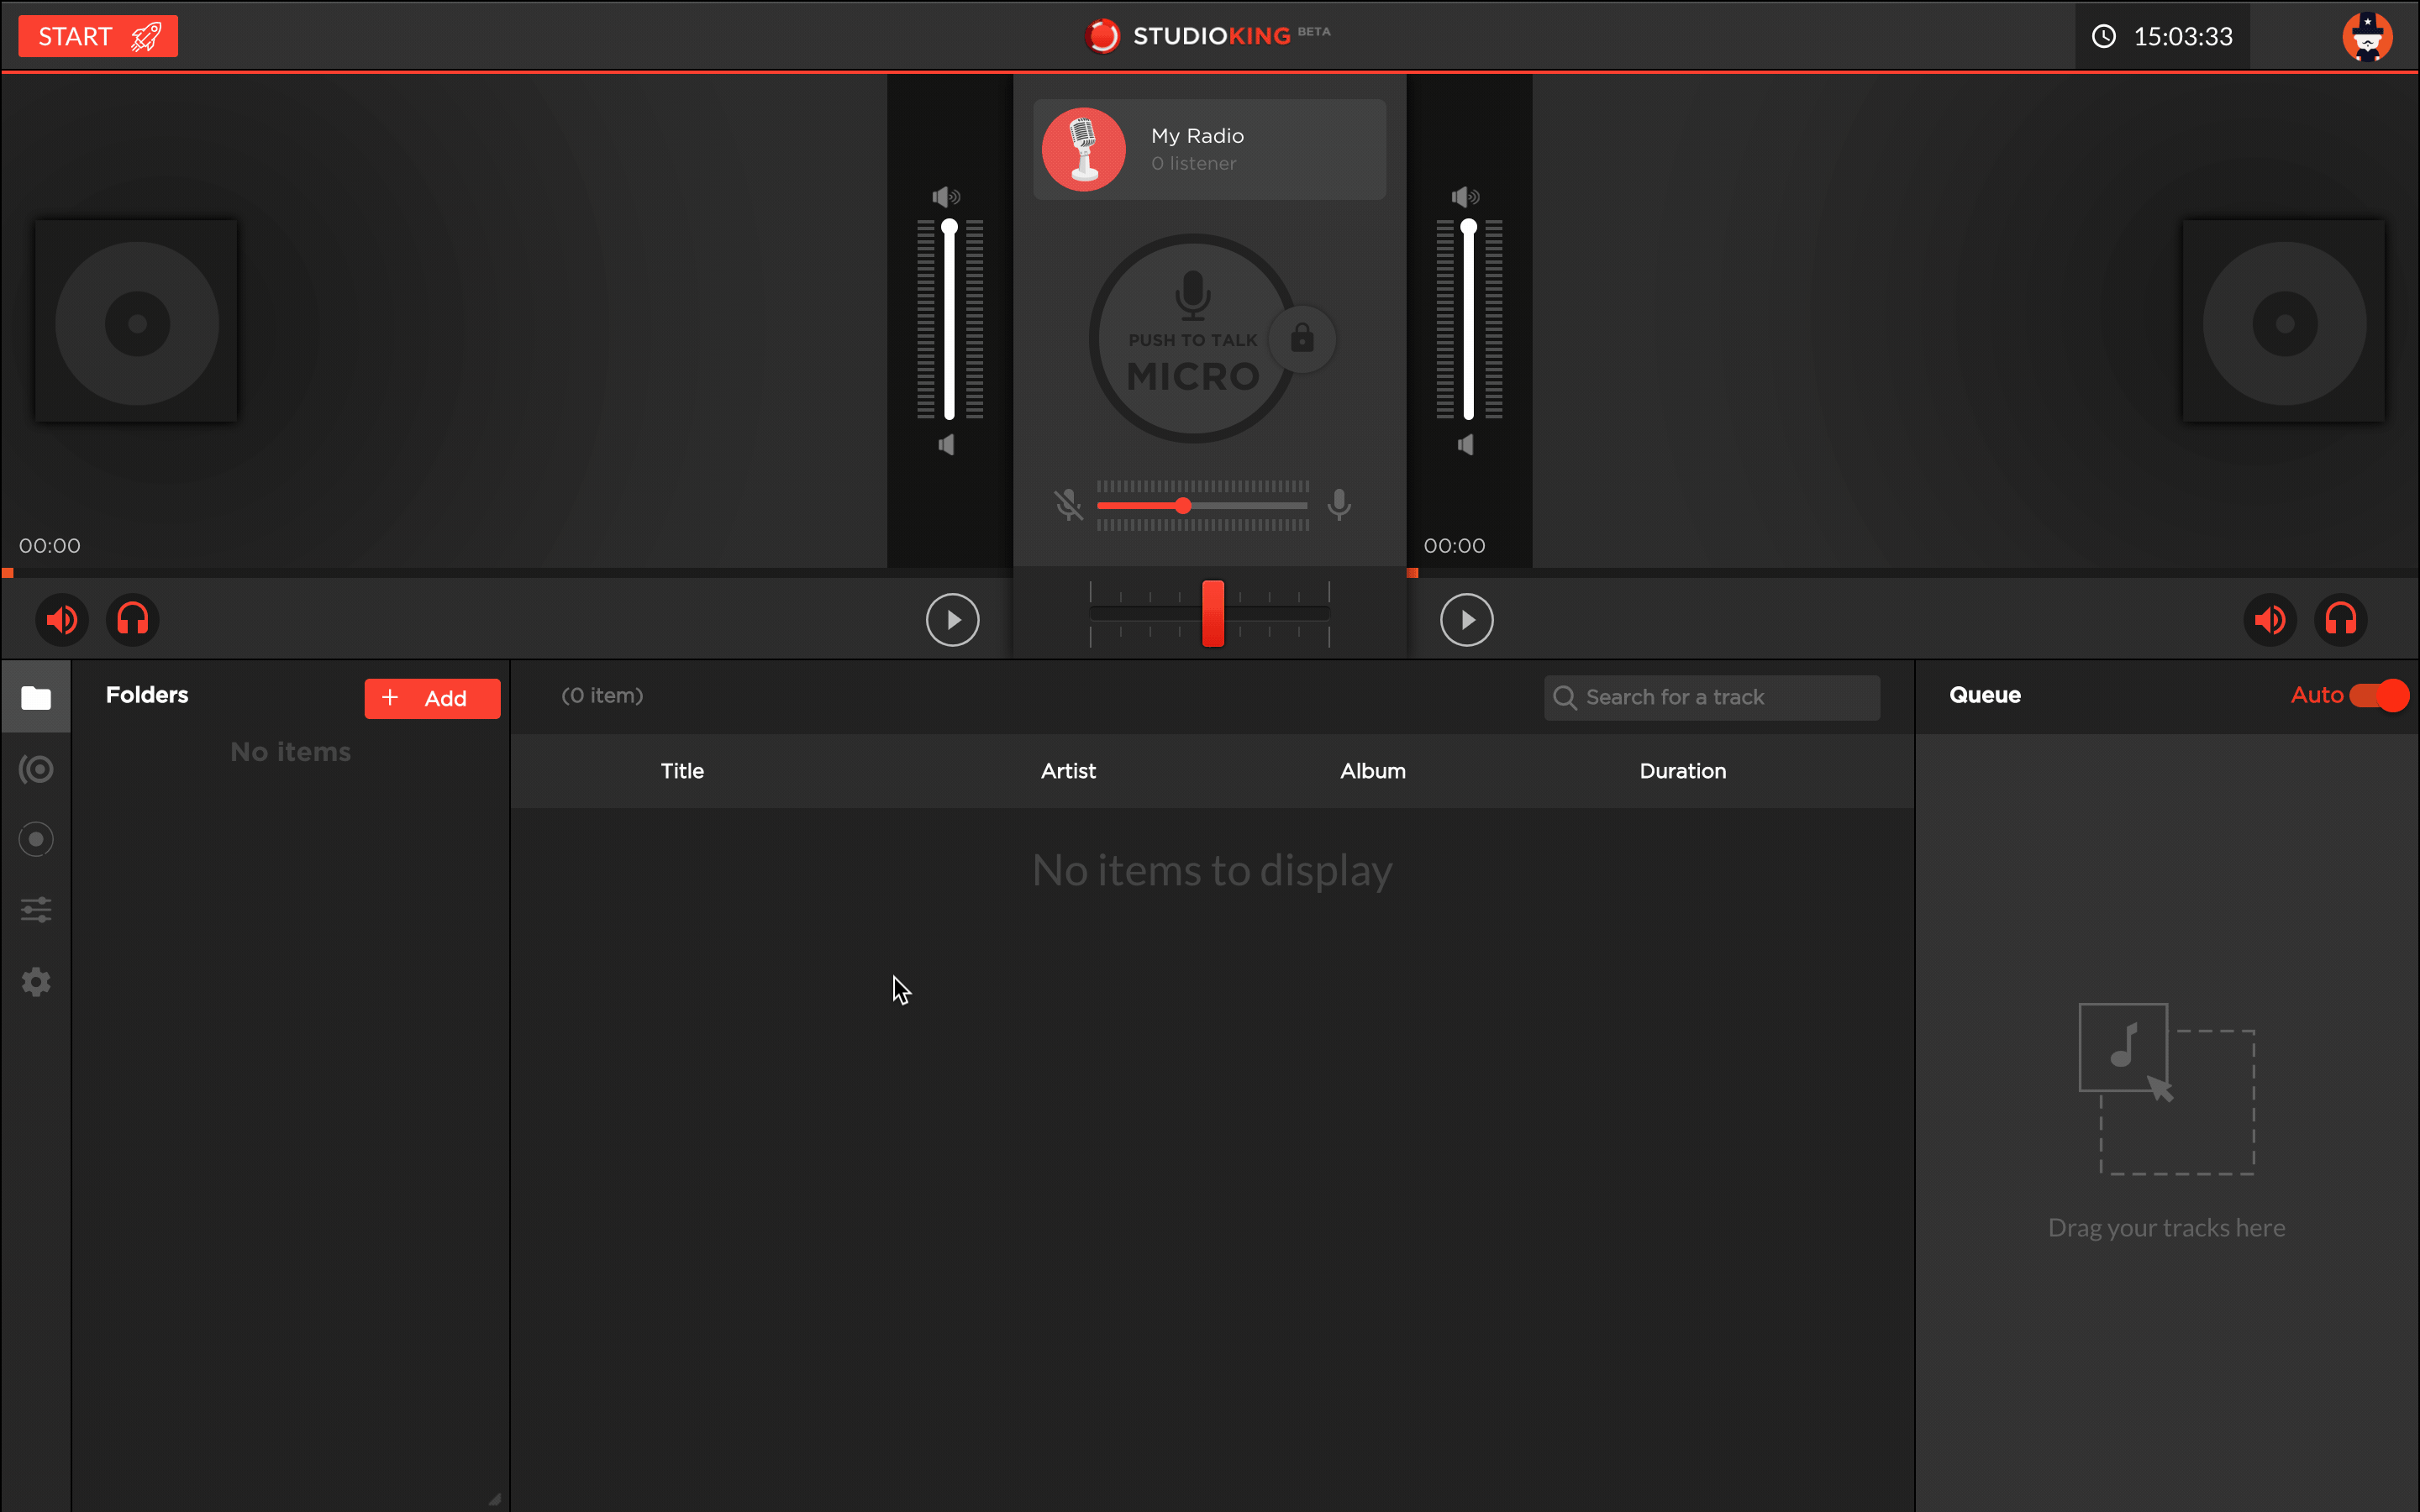Image resolution: width=2420 pixels, height=1512 pixels.
Task: Push the PUSH TO TALK MICRO button
Action: coord(1192,338)
